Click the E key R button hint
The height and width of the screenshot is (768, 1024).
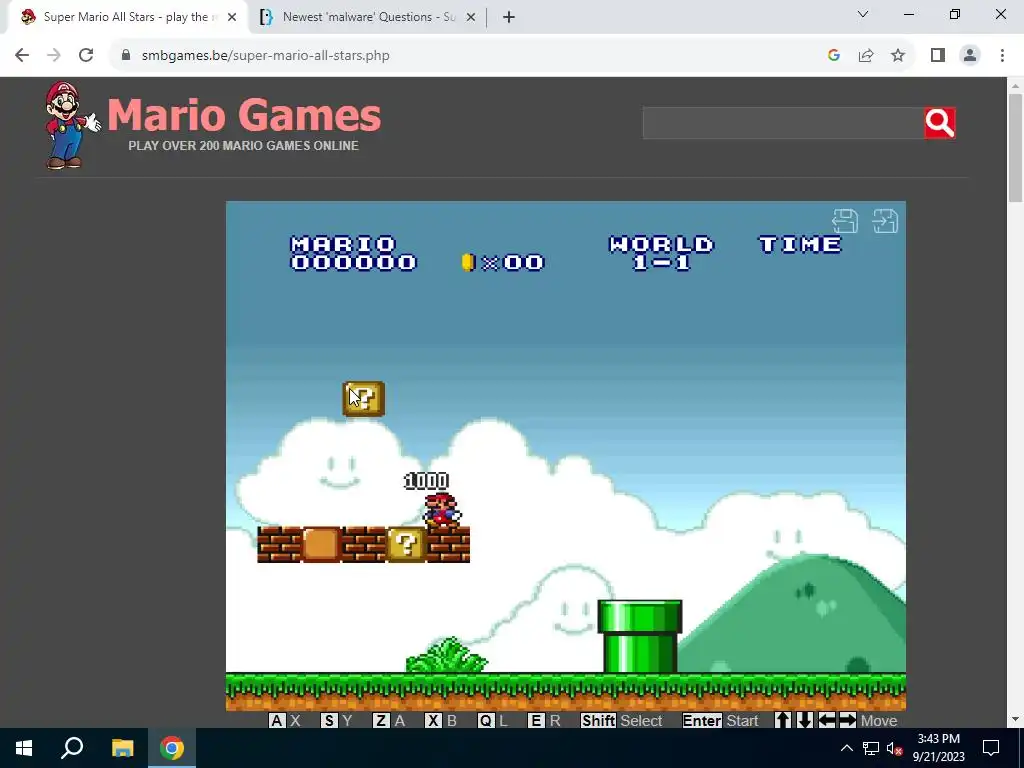545,720
